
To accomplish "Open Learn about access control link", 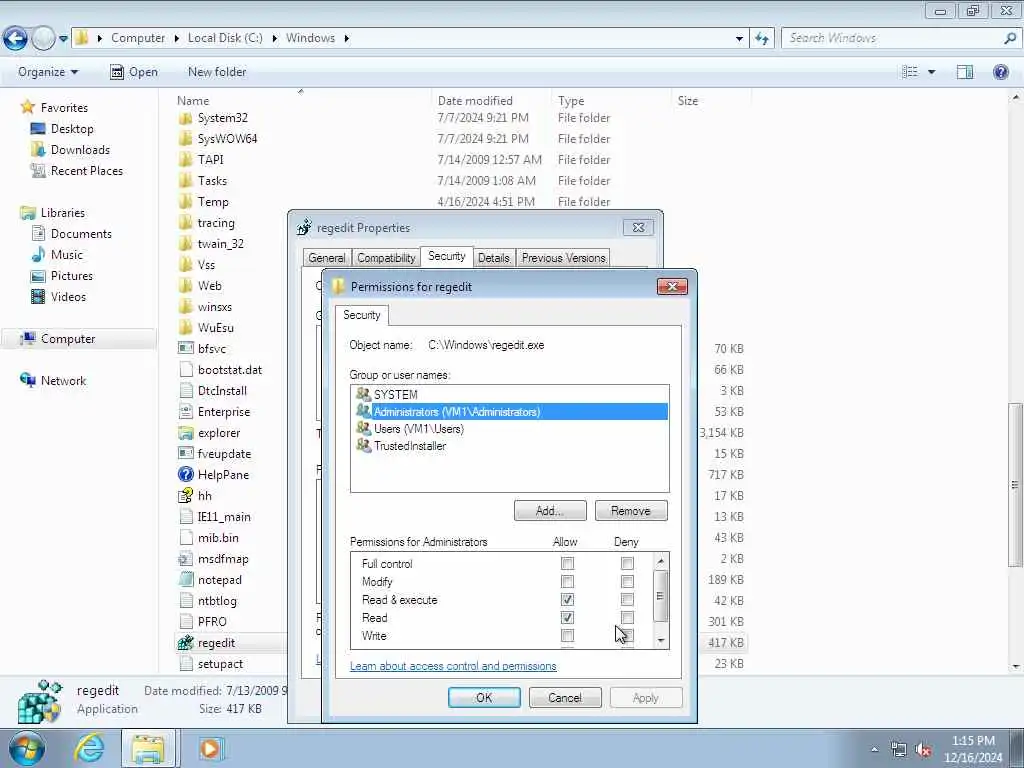I will tap(453, 666).
